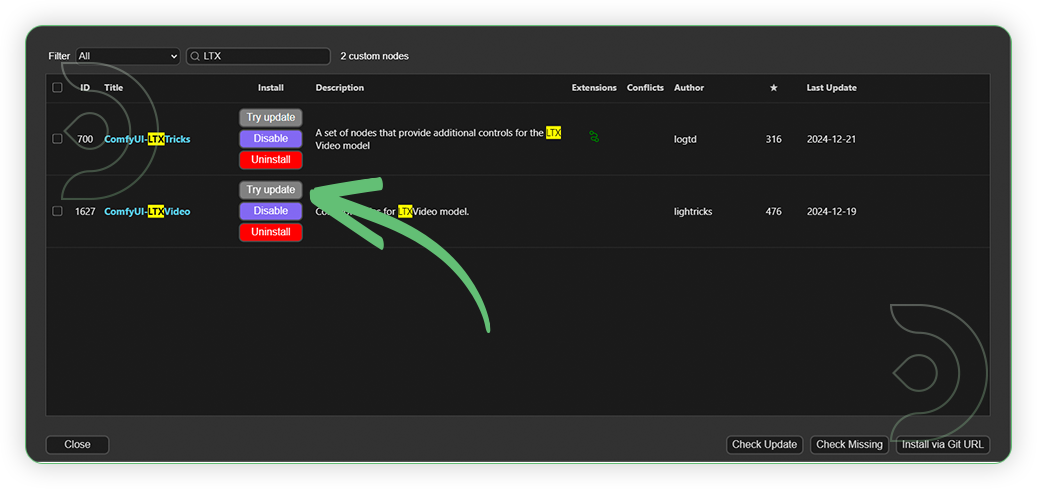Uninstall ComfyUI-LTXVideo
This screenshot has height=489, width=1037.
point(270,232)
